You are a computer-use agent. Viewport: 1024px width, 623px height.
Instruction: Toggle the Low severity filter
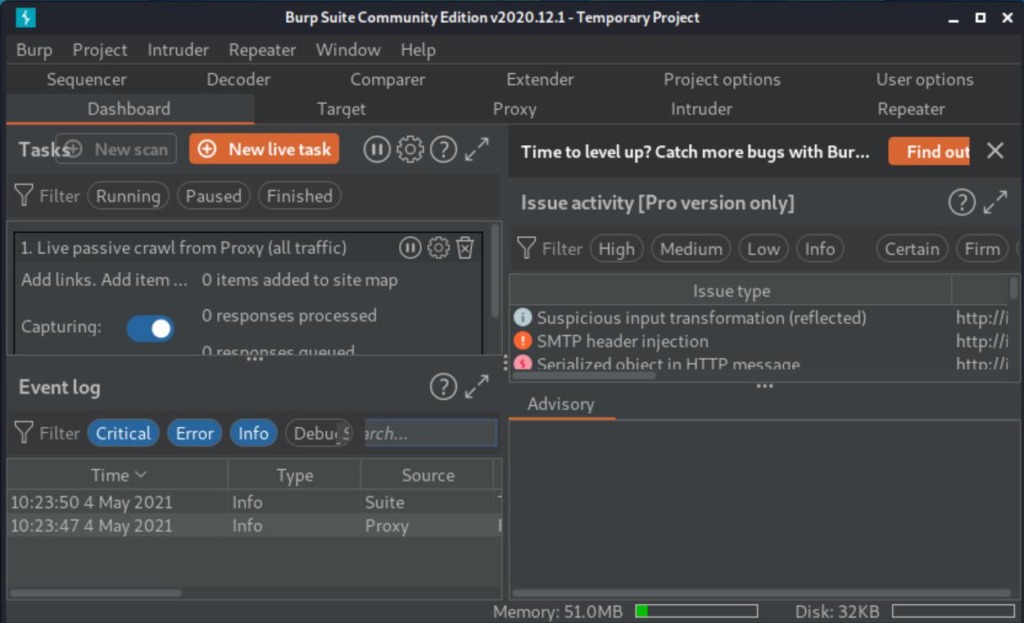pyautogui.click(x=763, y=249)
